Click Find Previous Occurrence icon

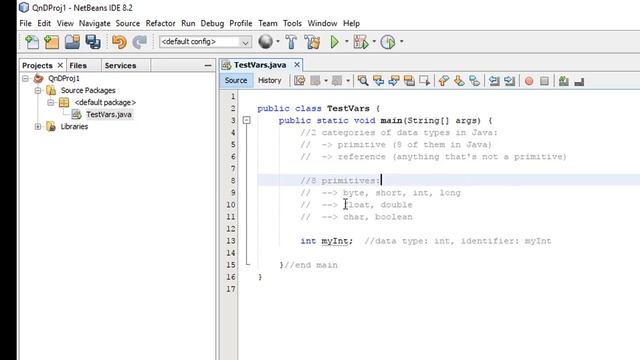pos(378,81)
